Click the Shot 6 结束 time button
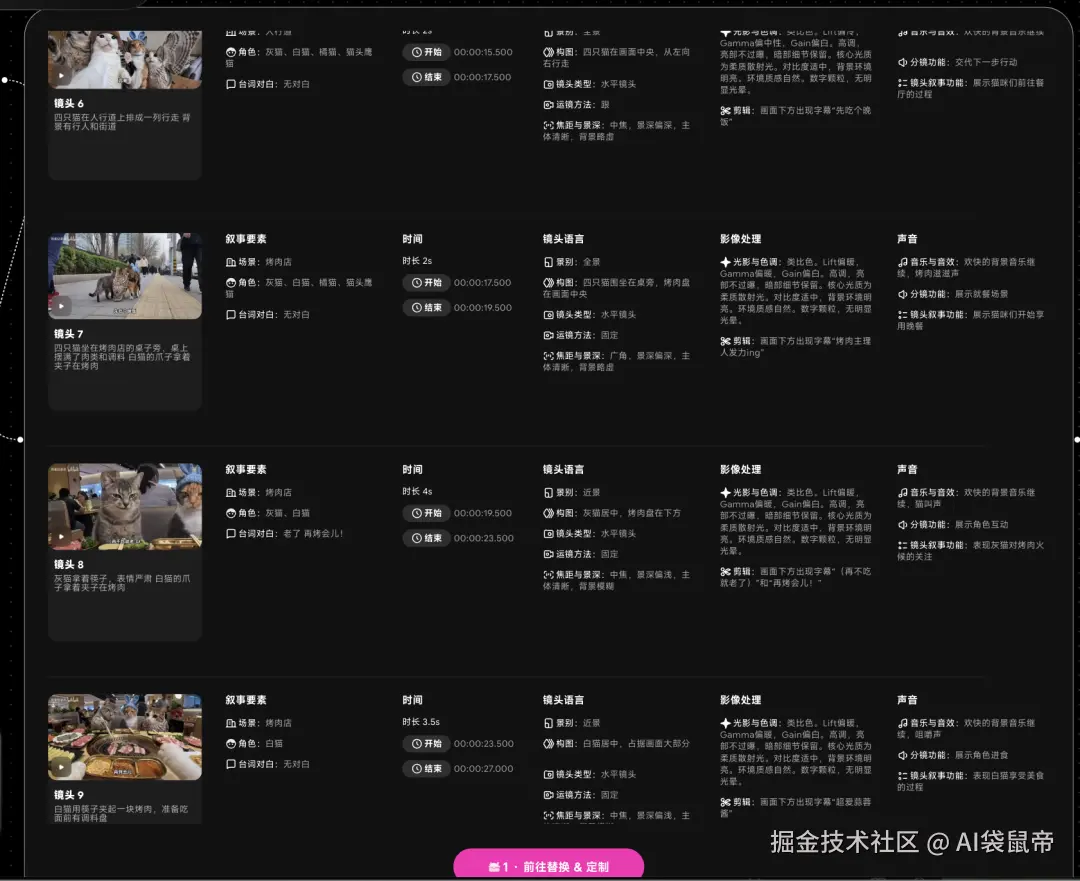The width and height of the screenshot is (1080, 881). tap(426, 77)
